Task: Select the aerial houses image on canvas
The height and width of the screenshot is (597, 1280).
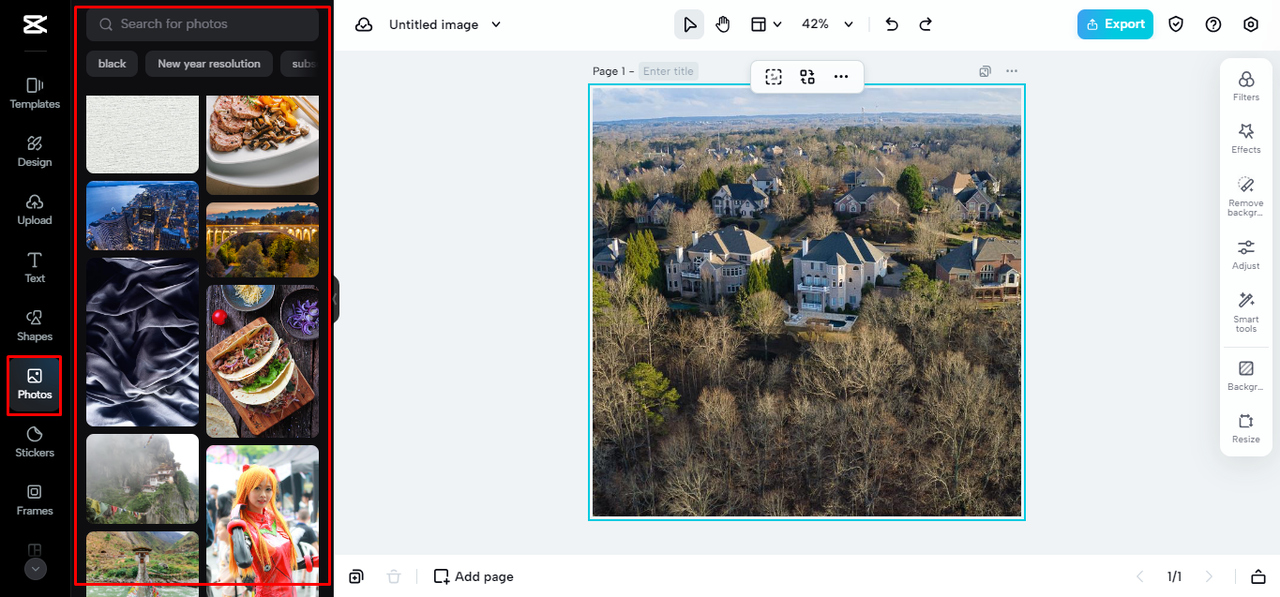Action: tap(807, 302)
